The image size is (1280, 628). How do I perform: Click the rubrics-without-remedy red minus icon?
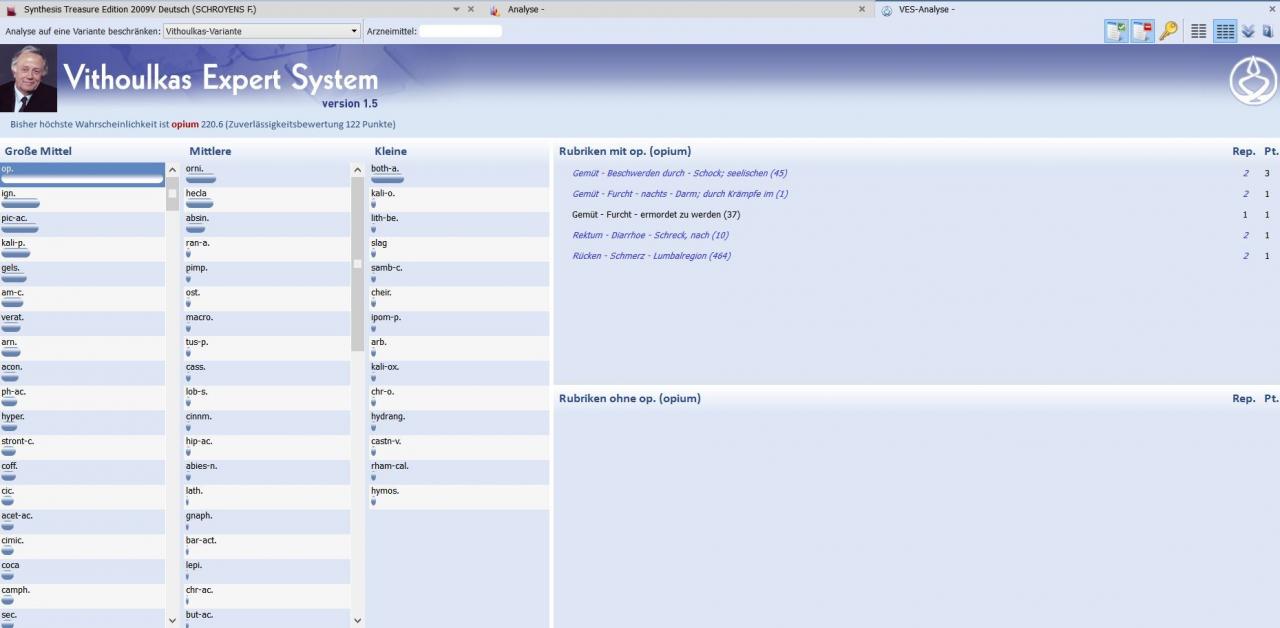(x=1142, y=31)
